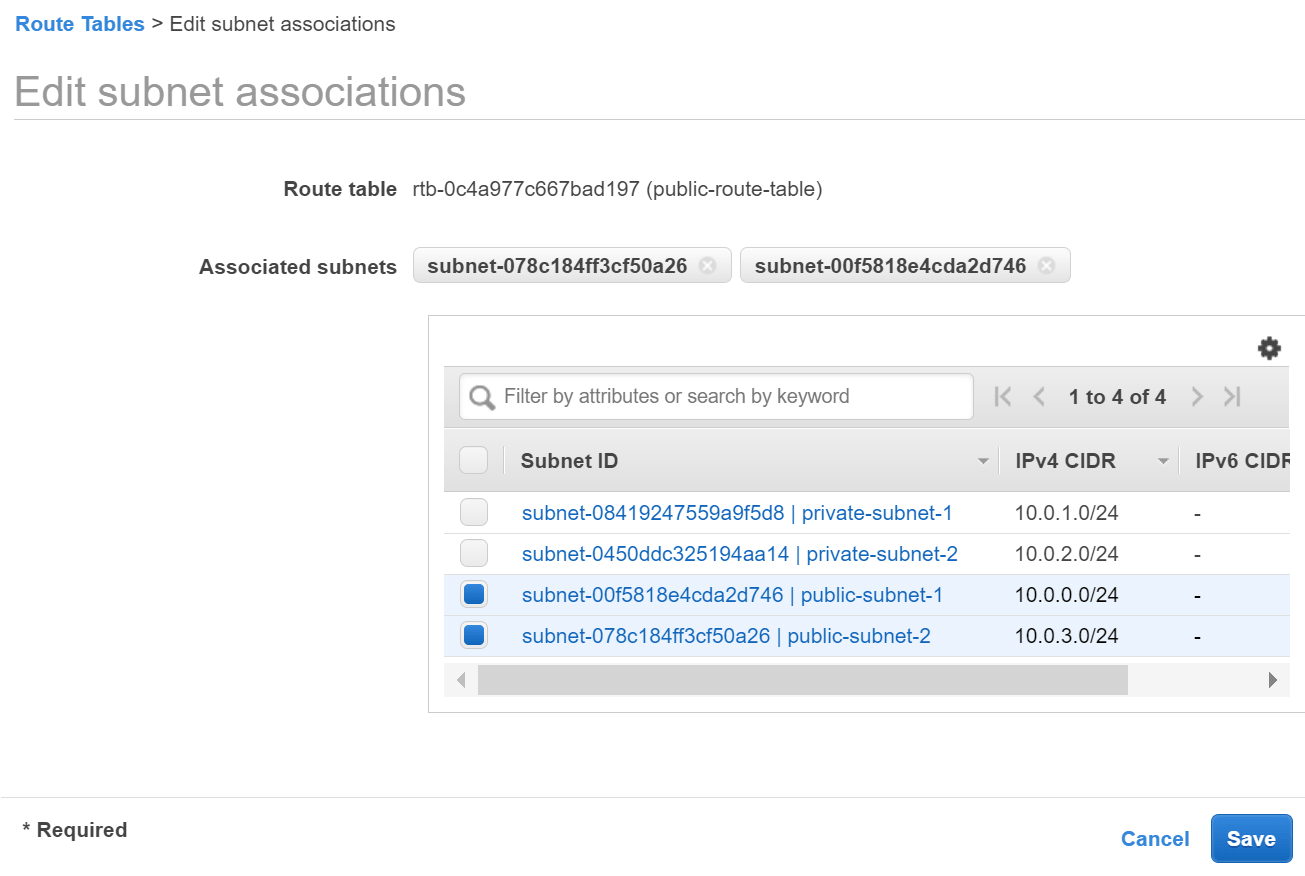1305x876 pixels.
Task: Select the 10.0.1.0/24 CIDR cell
Action: (x=1066, y=513)
